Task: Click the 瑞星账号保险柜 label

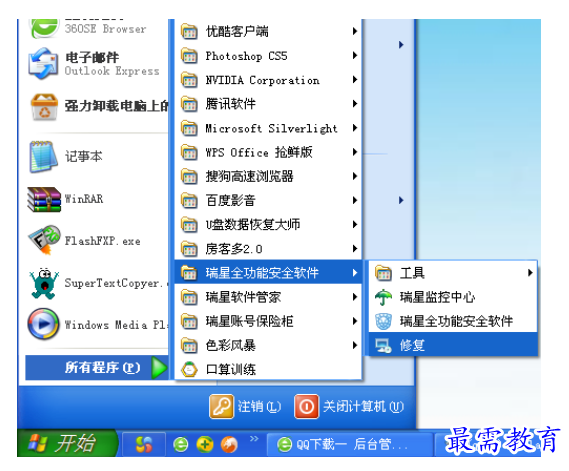Action: (x=249, y=321)
